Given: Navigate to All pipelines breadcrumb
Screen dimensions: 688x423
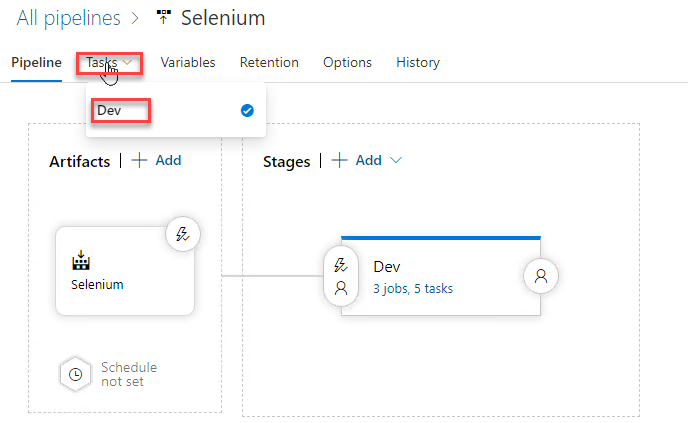Looking at the screenshot, I should [x=68, y=18].
